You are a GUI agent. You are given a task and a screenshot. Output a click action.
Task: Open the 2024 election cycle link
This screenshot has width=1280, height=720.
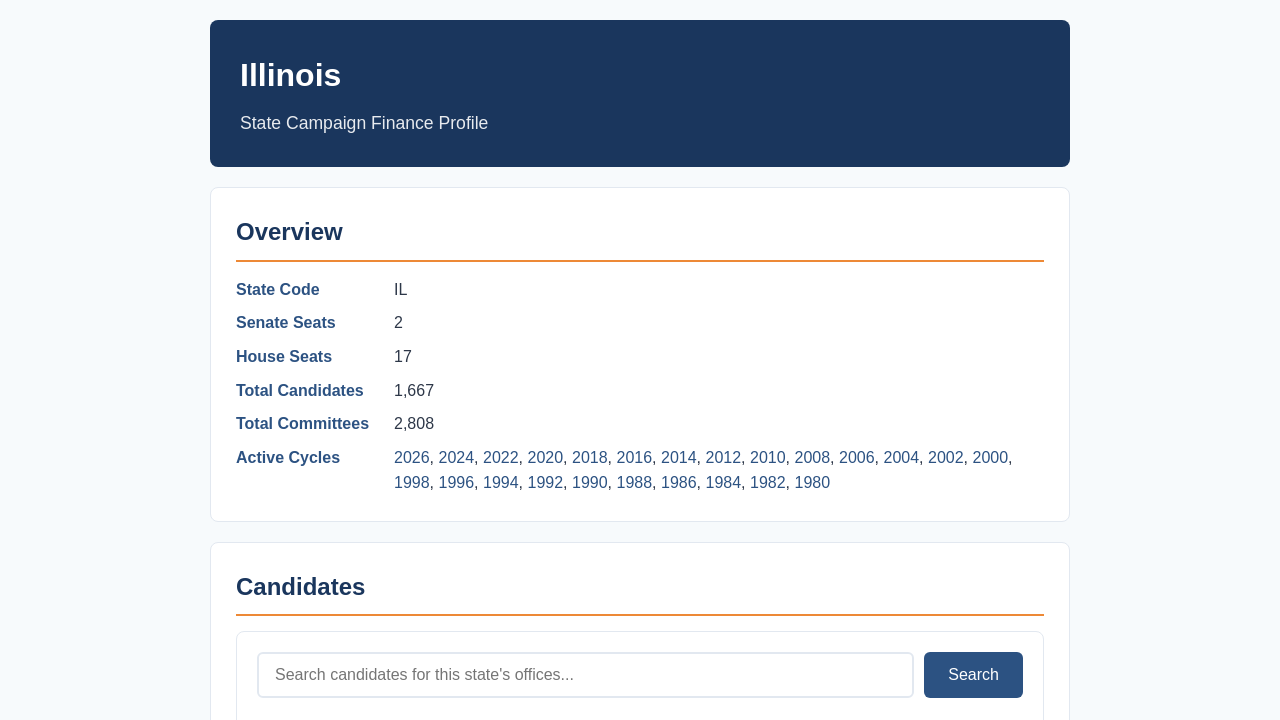[x=456, y=458]
